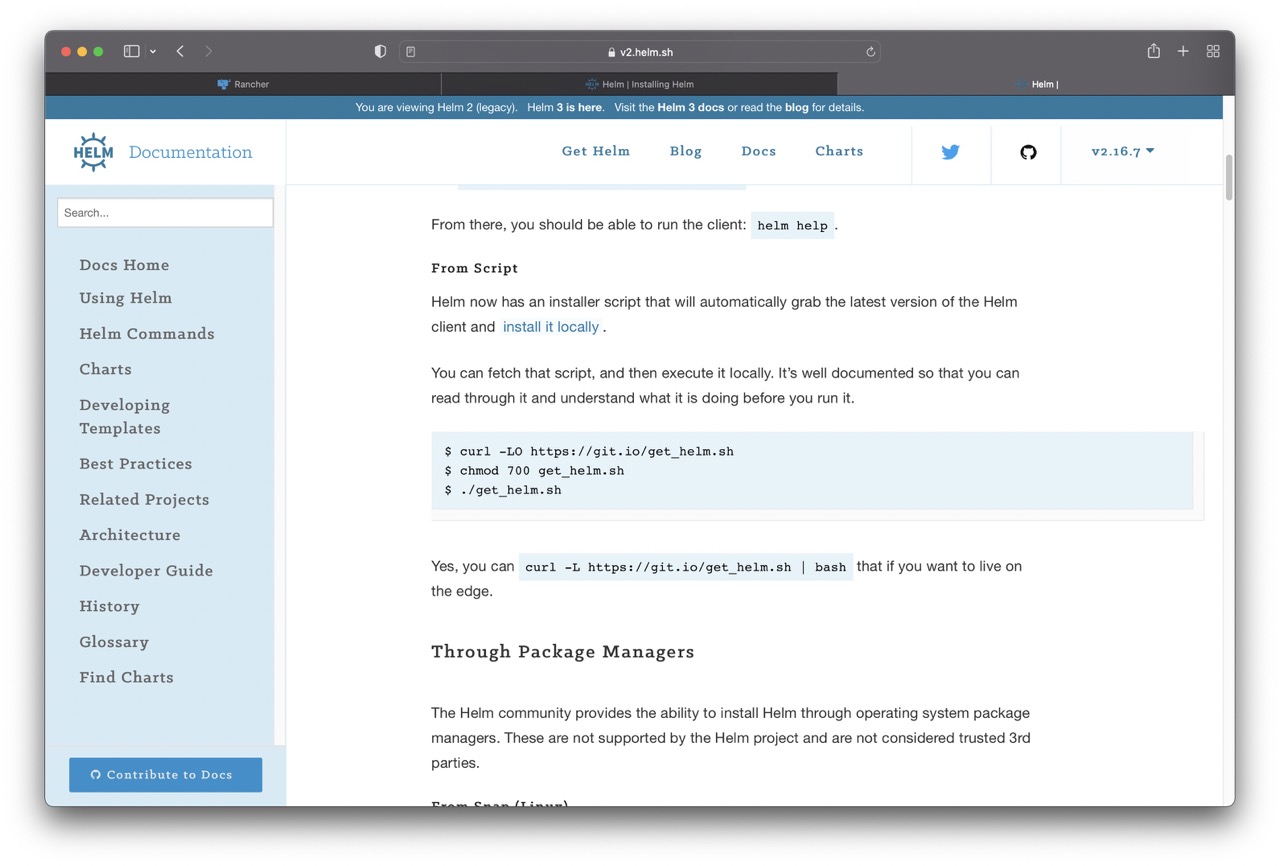Show tab overview grid icon
This screenshot has width=1280, height=866.
click(1213, 51)
